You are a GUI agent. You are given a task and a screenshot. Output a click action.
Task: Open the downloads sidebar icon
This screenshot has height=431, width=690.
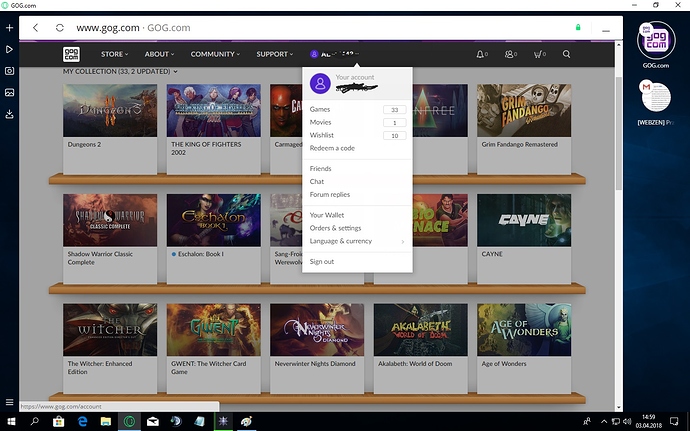pyautogui.click(x=9, y=114)
